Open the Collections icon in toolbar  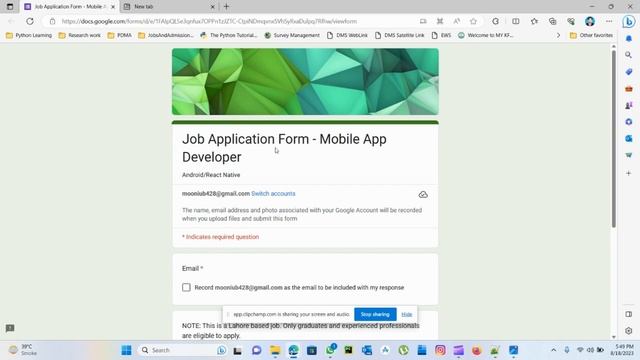pyautogui.click(x=552, y=21)
